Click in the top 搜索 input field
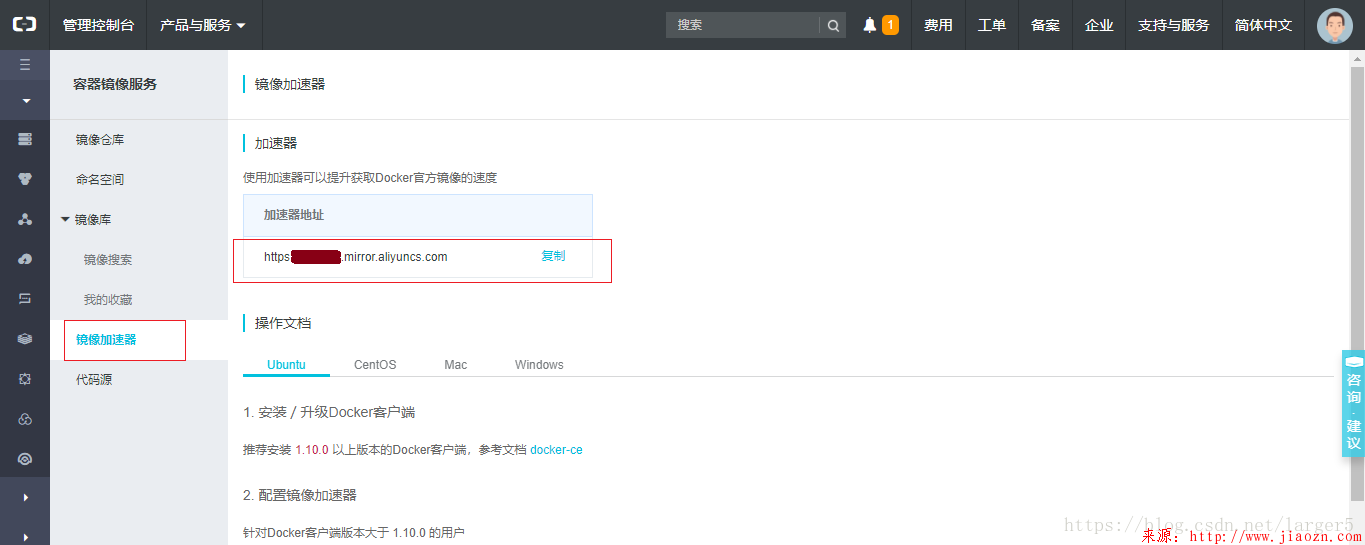This screenshot has width=1365, height=545. coord(742,25)
